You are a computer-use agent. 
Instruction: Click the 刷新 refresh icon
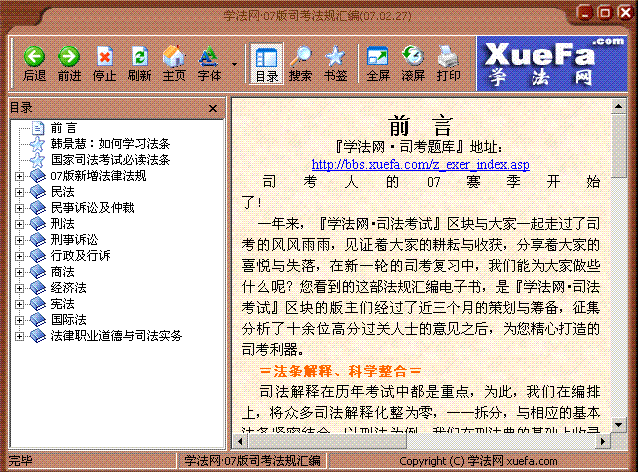click(x=139, y=56)
